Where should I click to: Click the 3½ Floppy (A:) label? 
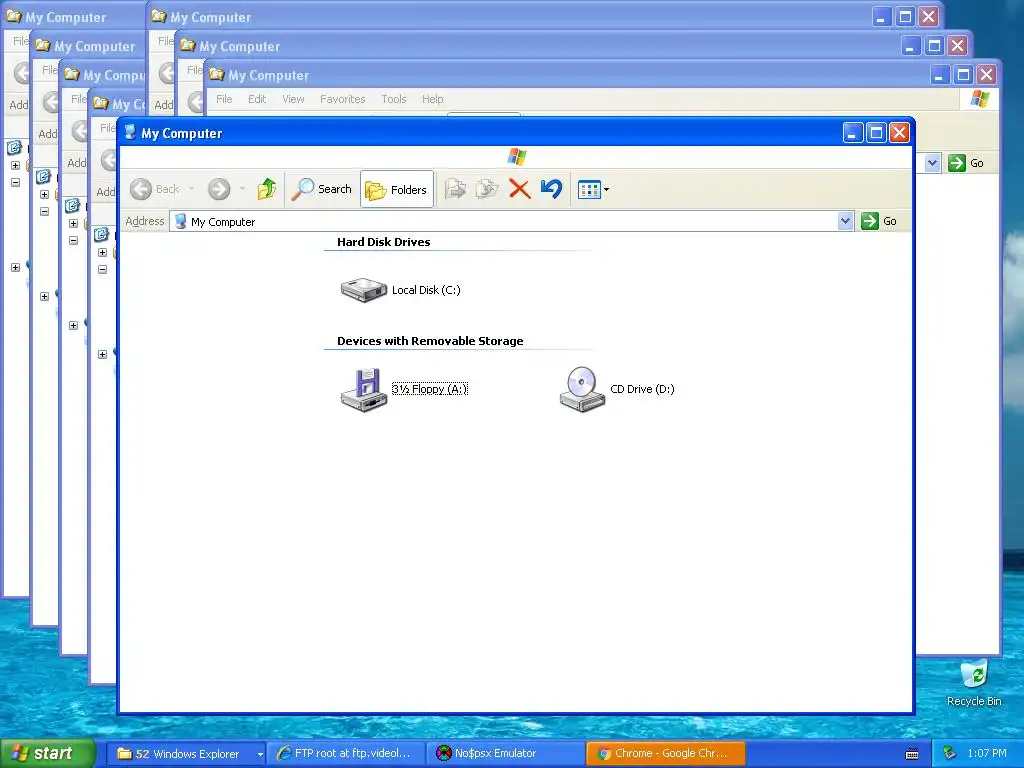(x=430, y=389)
